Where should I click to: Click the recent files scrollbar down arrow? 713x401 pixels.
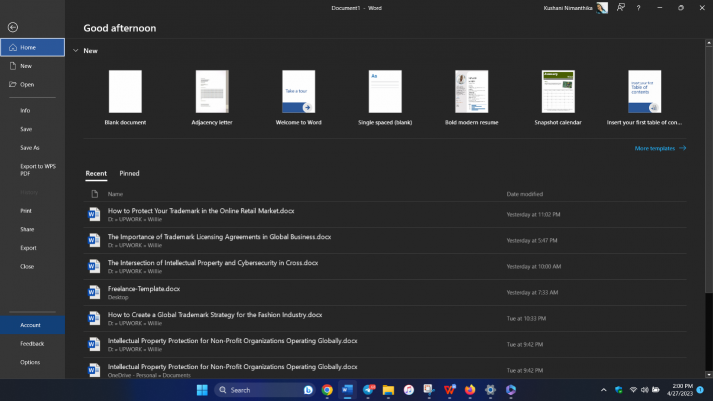click(x=708, y=375)
